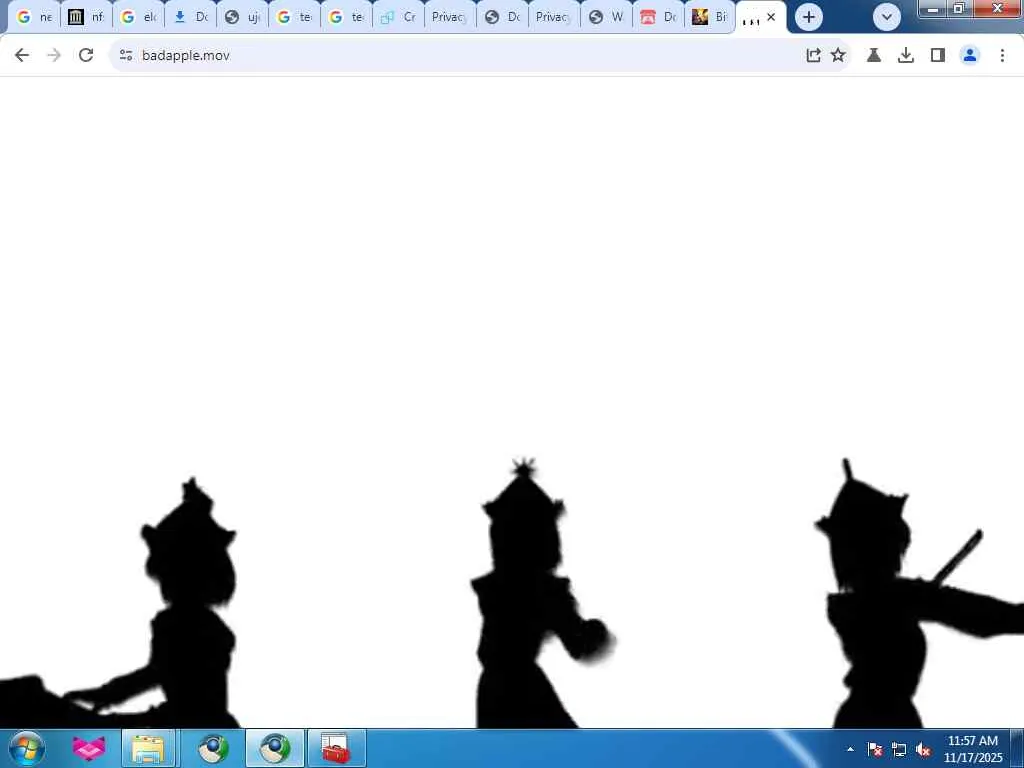Launch the pink fox taskbar app
1024x768 pixels.
89,748
